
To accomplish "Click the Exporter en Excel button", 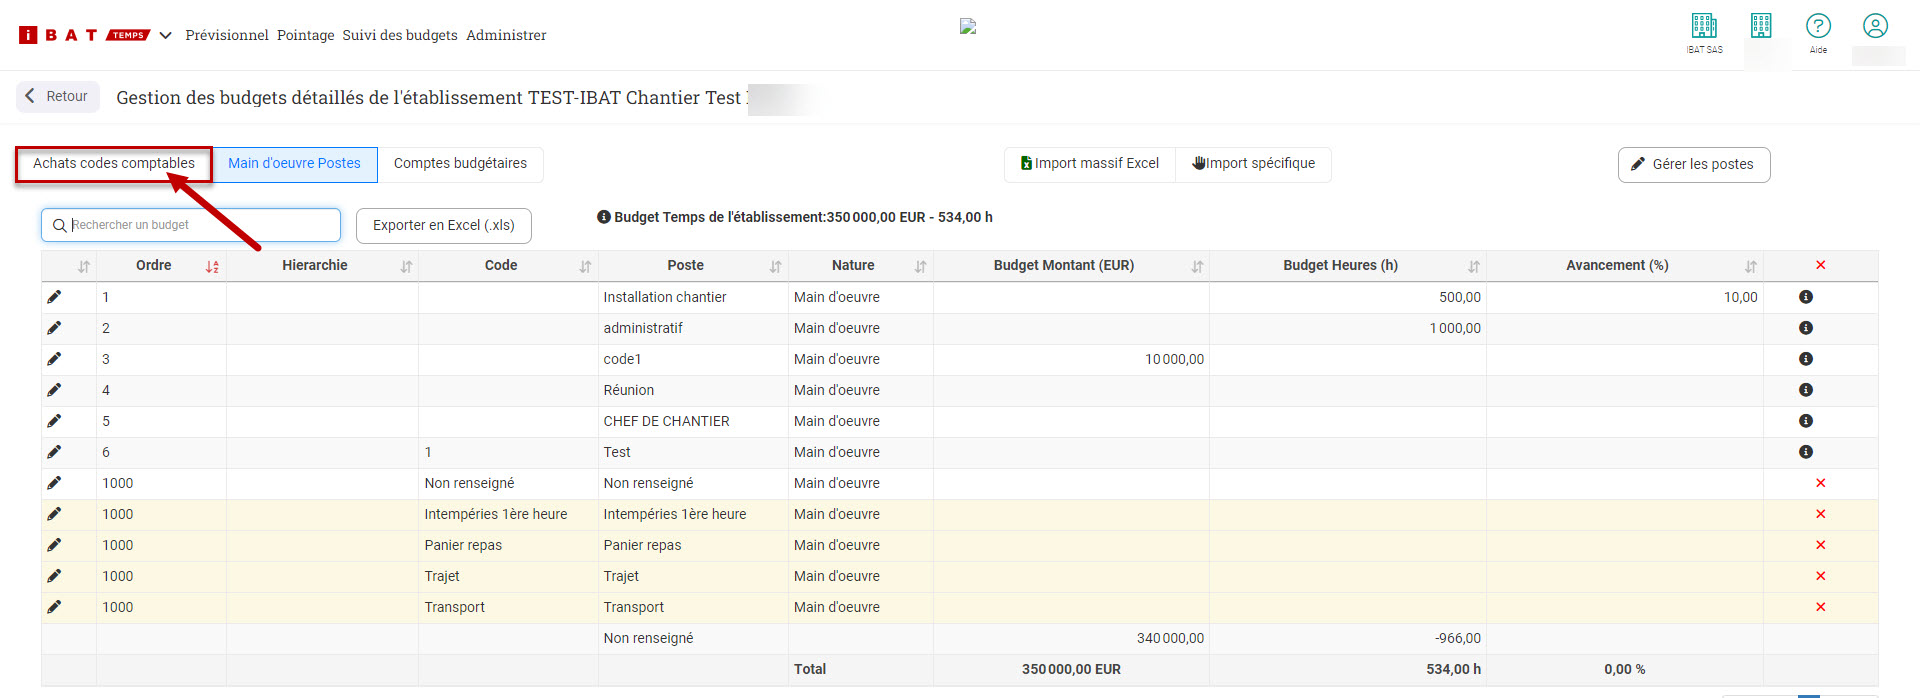I will click(443, 226).
